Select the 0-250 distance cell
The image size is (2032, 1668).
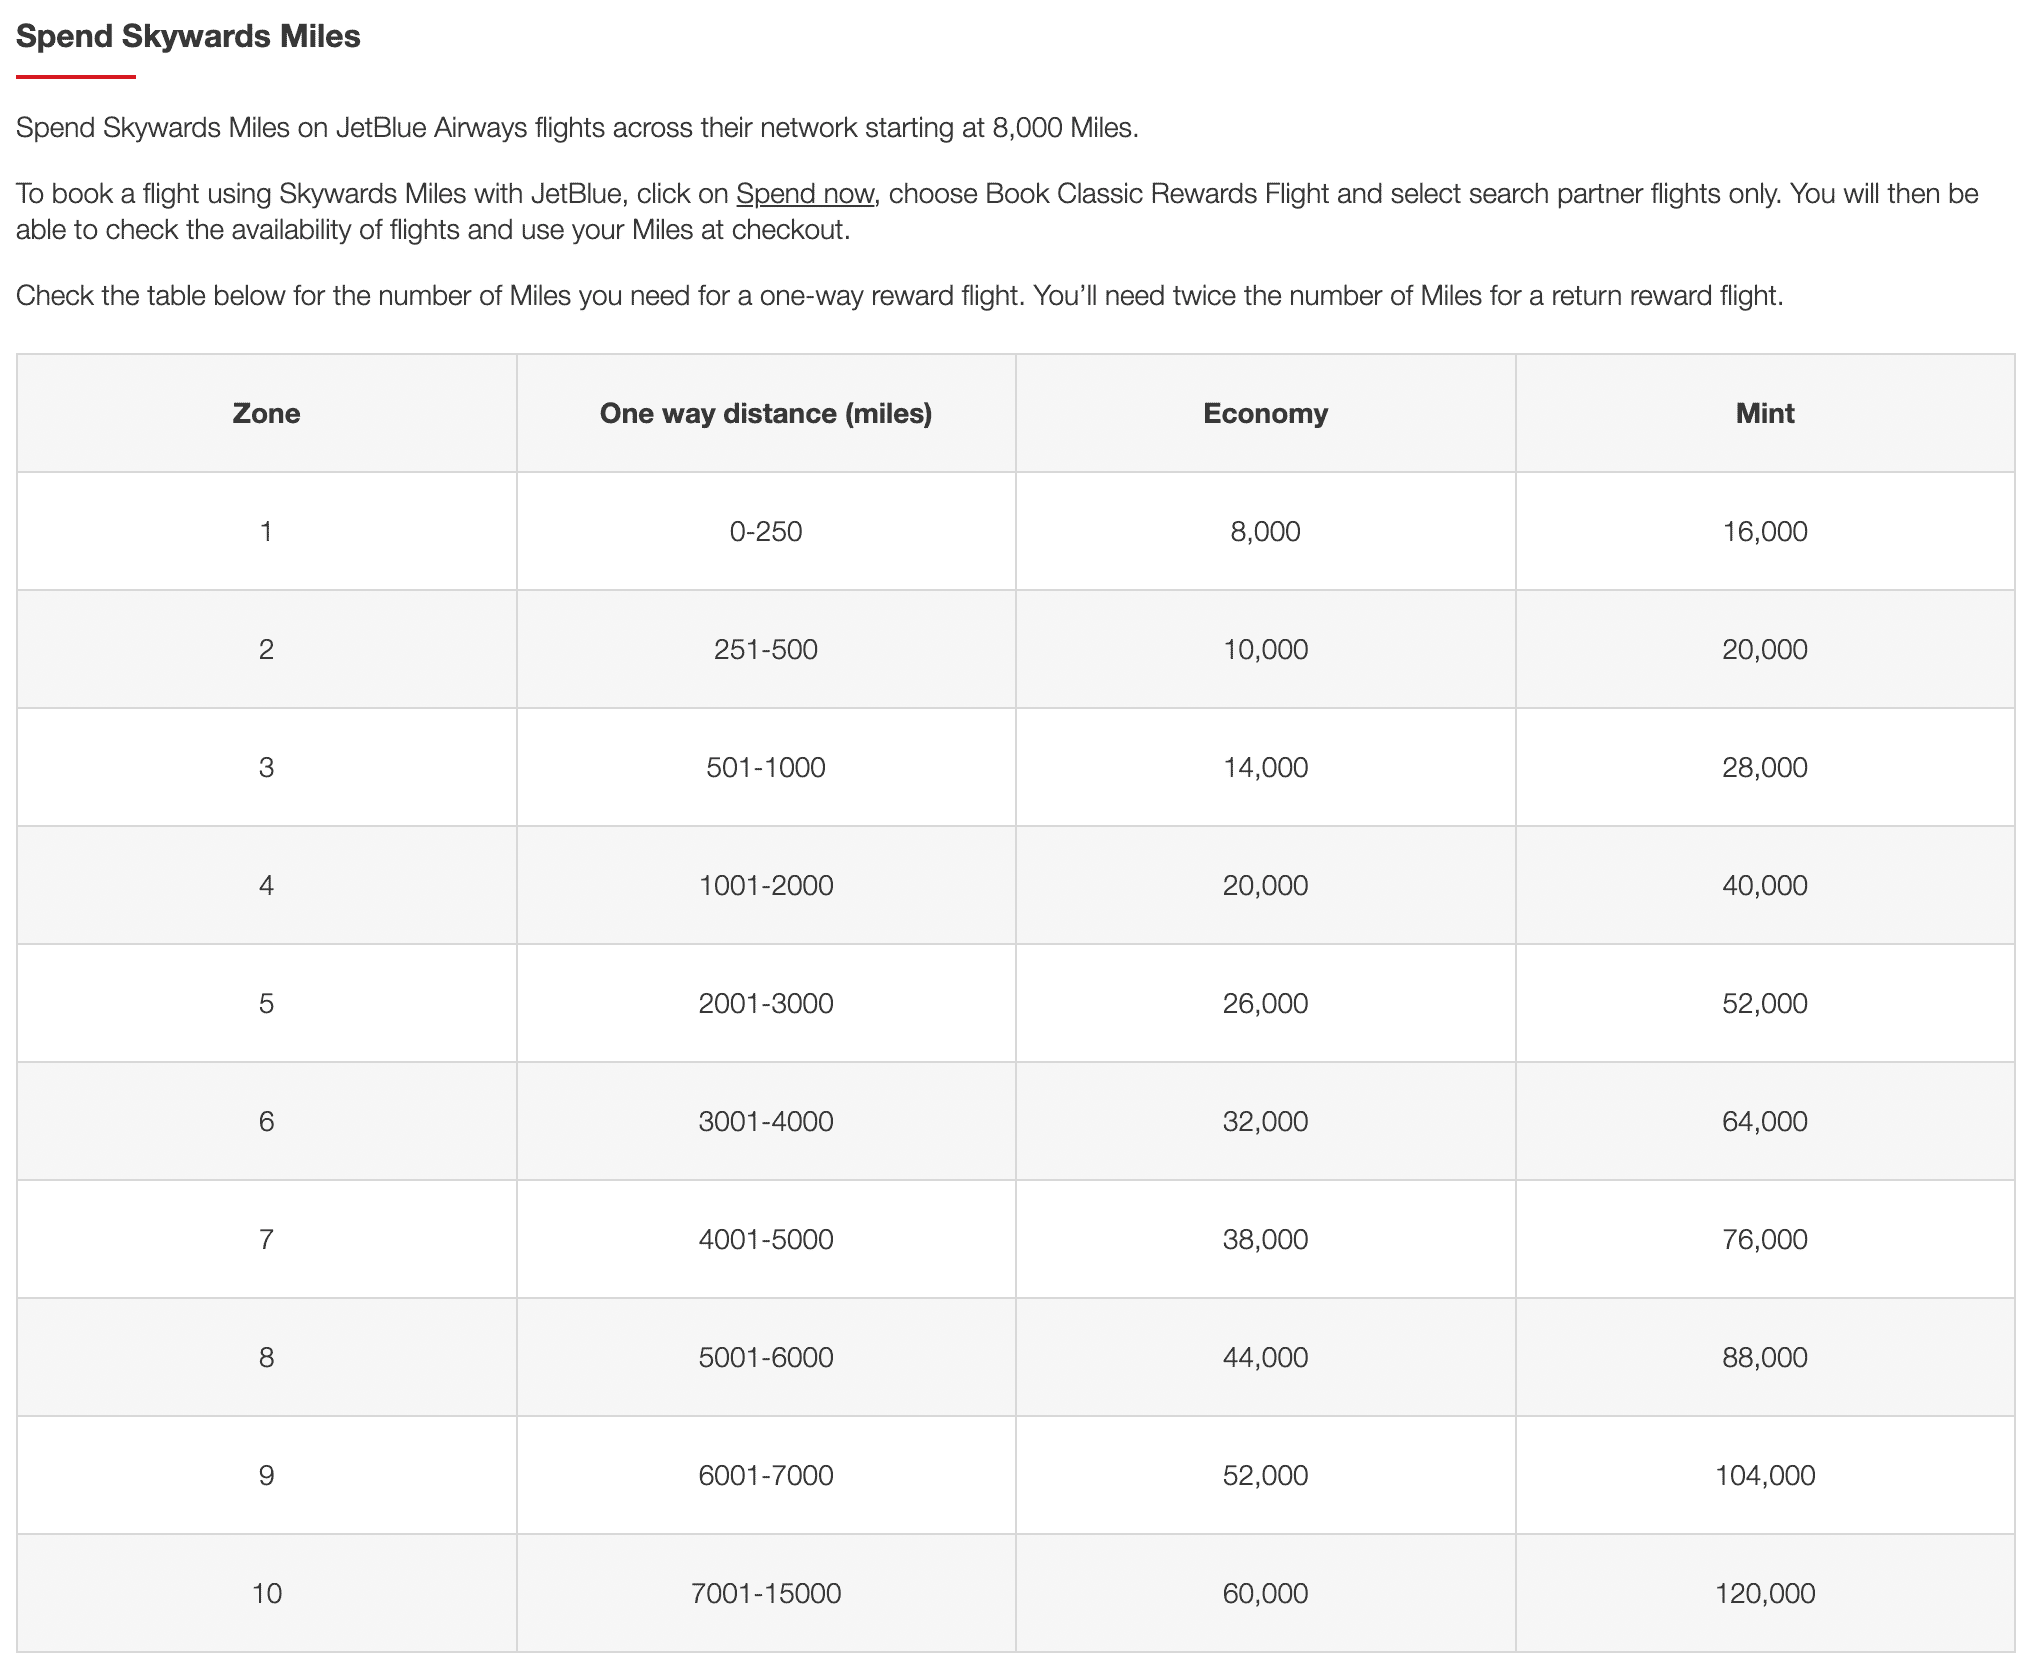[x=766, y=532]
